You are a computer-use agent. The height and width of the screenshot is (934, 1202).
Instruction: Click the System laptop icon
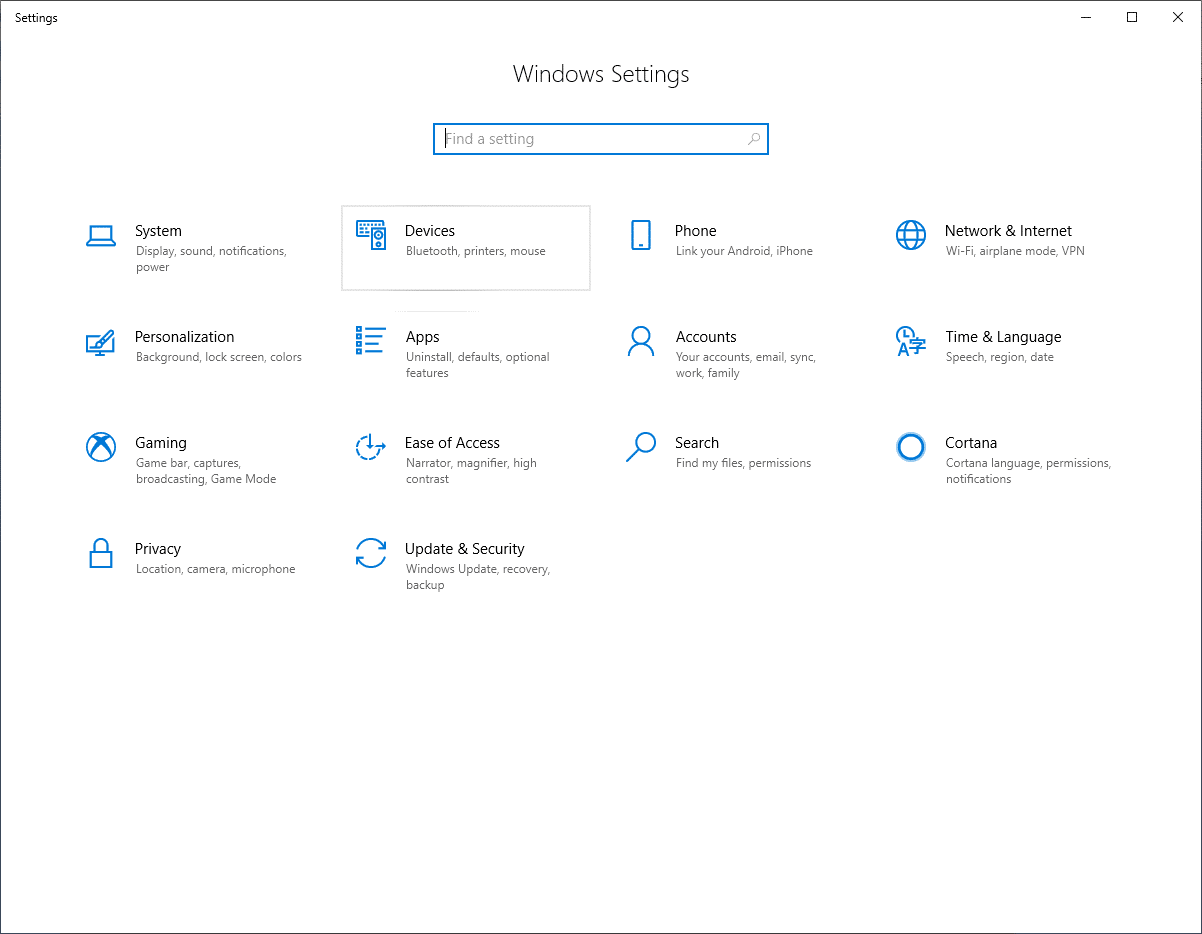coord(101,235)
